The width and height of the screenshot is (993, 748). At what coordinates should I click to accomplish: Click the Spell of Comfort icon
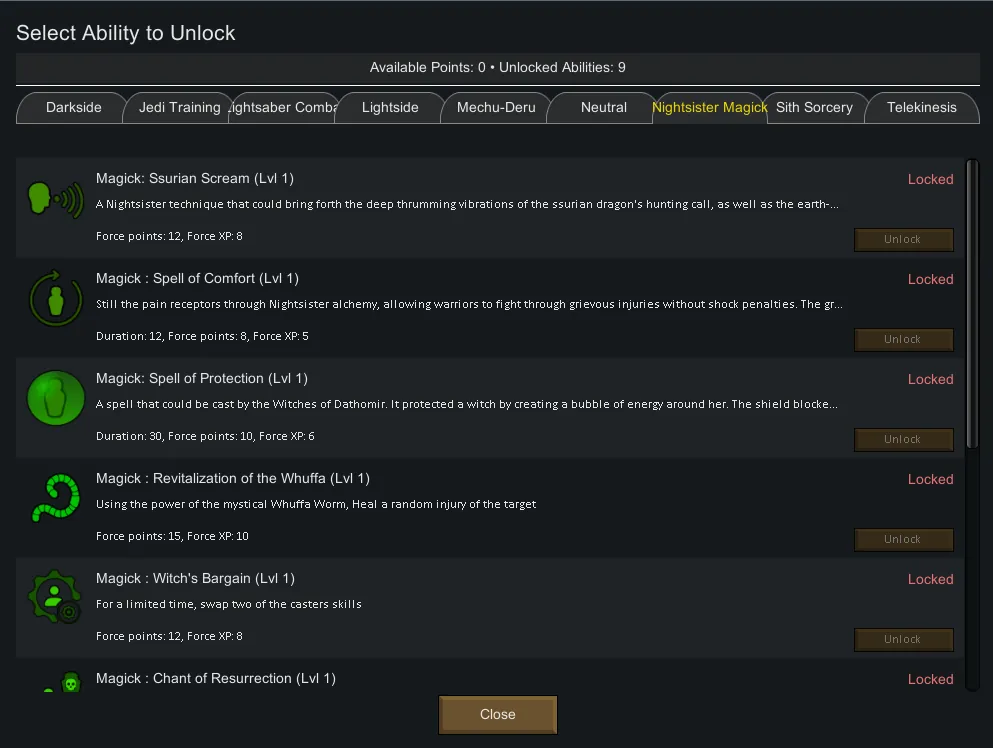click(55, 298)
